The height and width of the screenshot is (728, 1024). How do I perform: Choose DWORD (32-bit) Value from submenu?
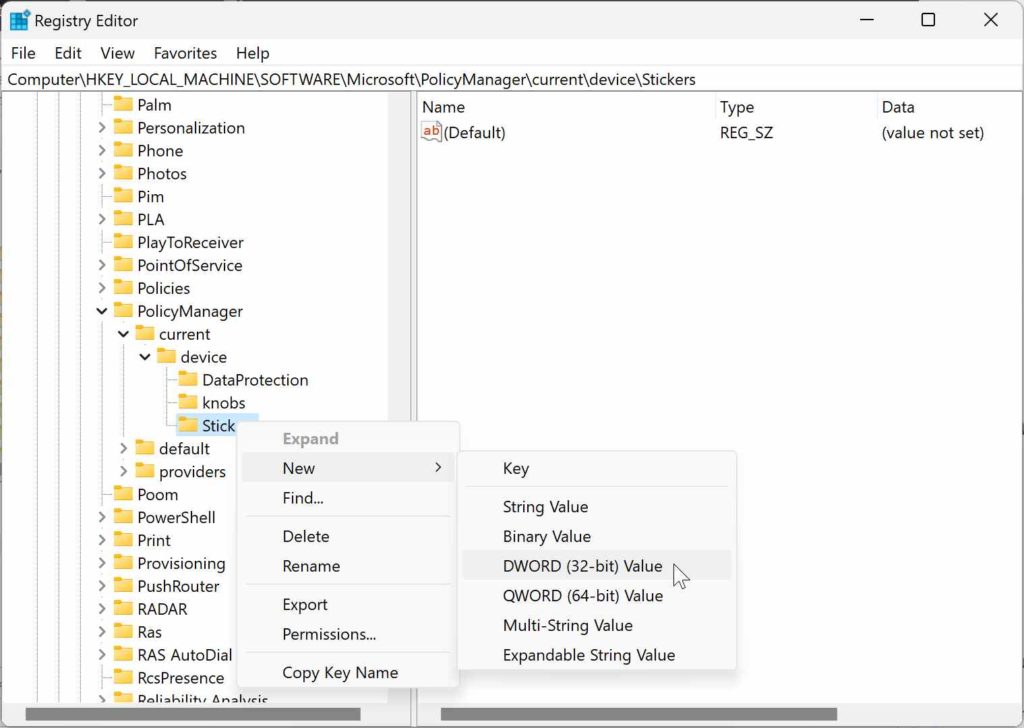(x=596, y=565)
